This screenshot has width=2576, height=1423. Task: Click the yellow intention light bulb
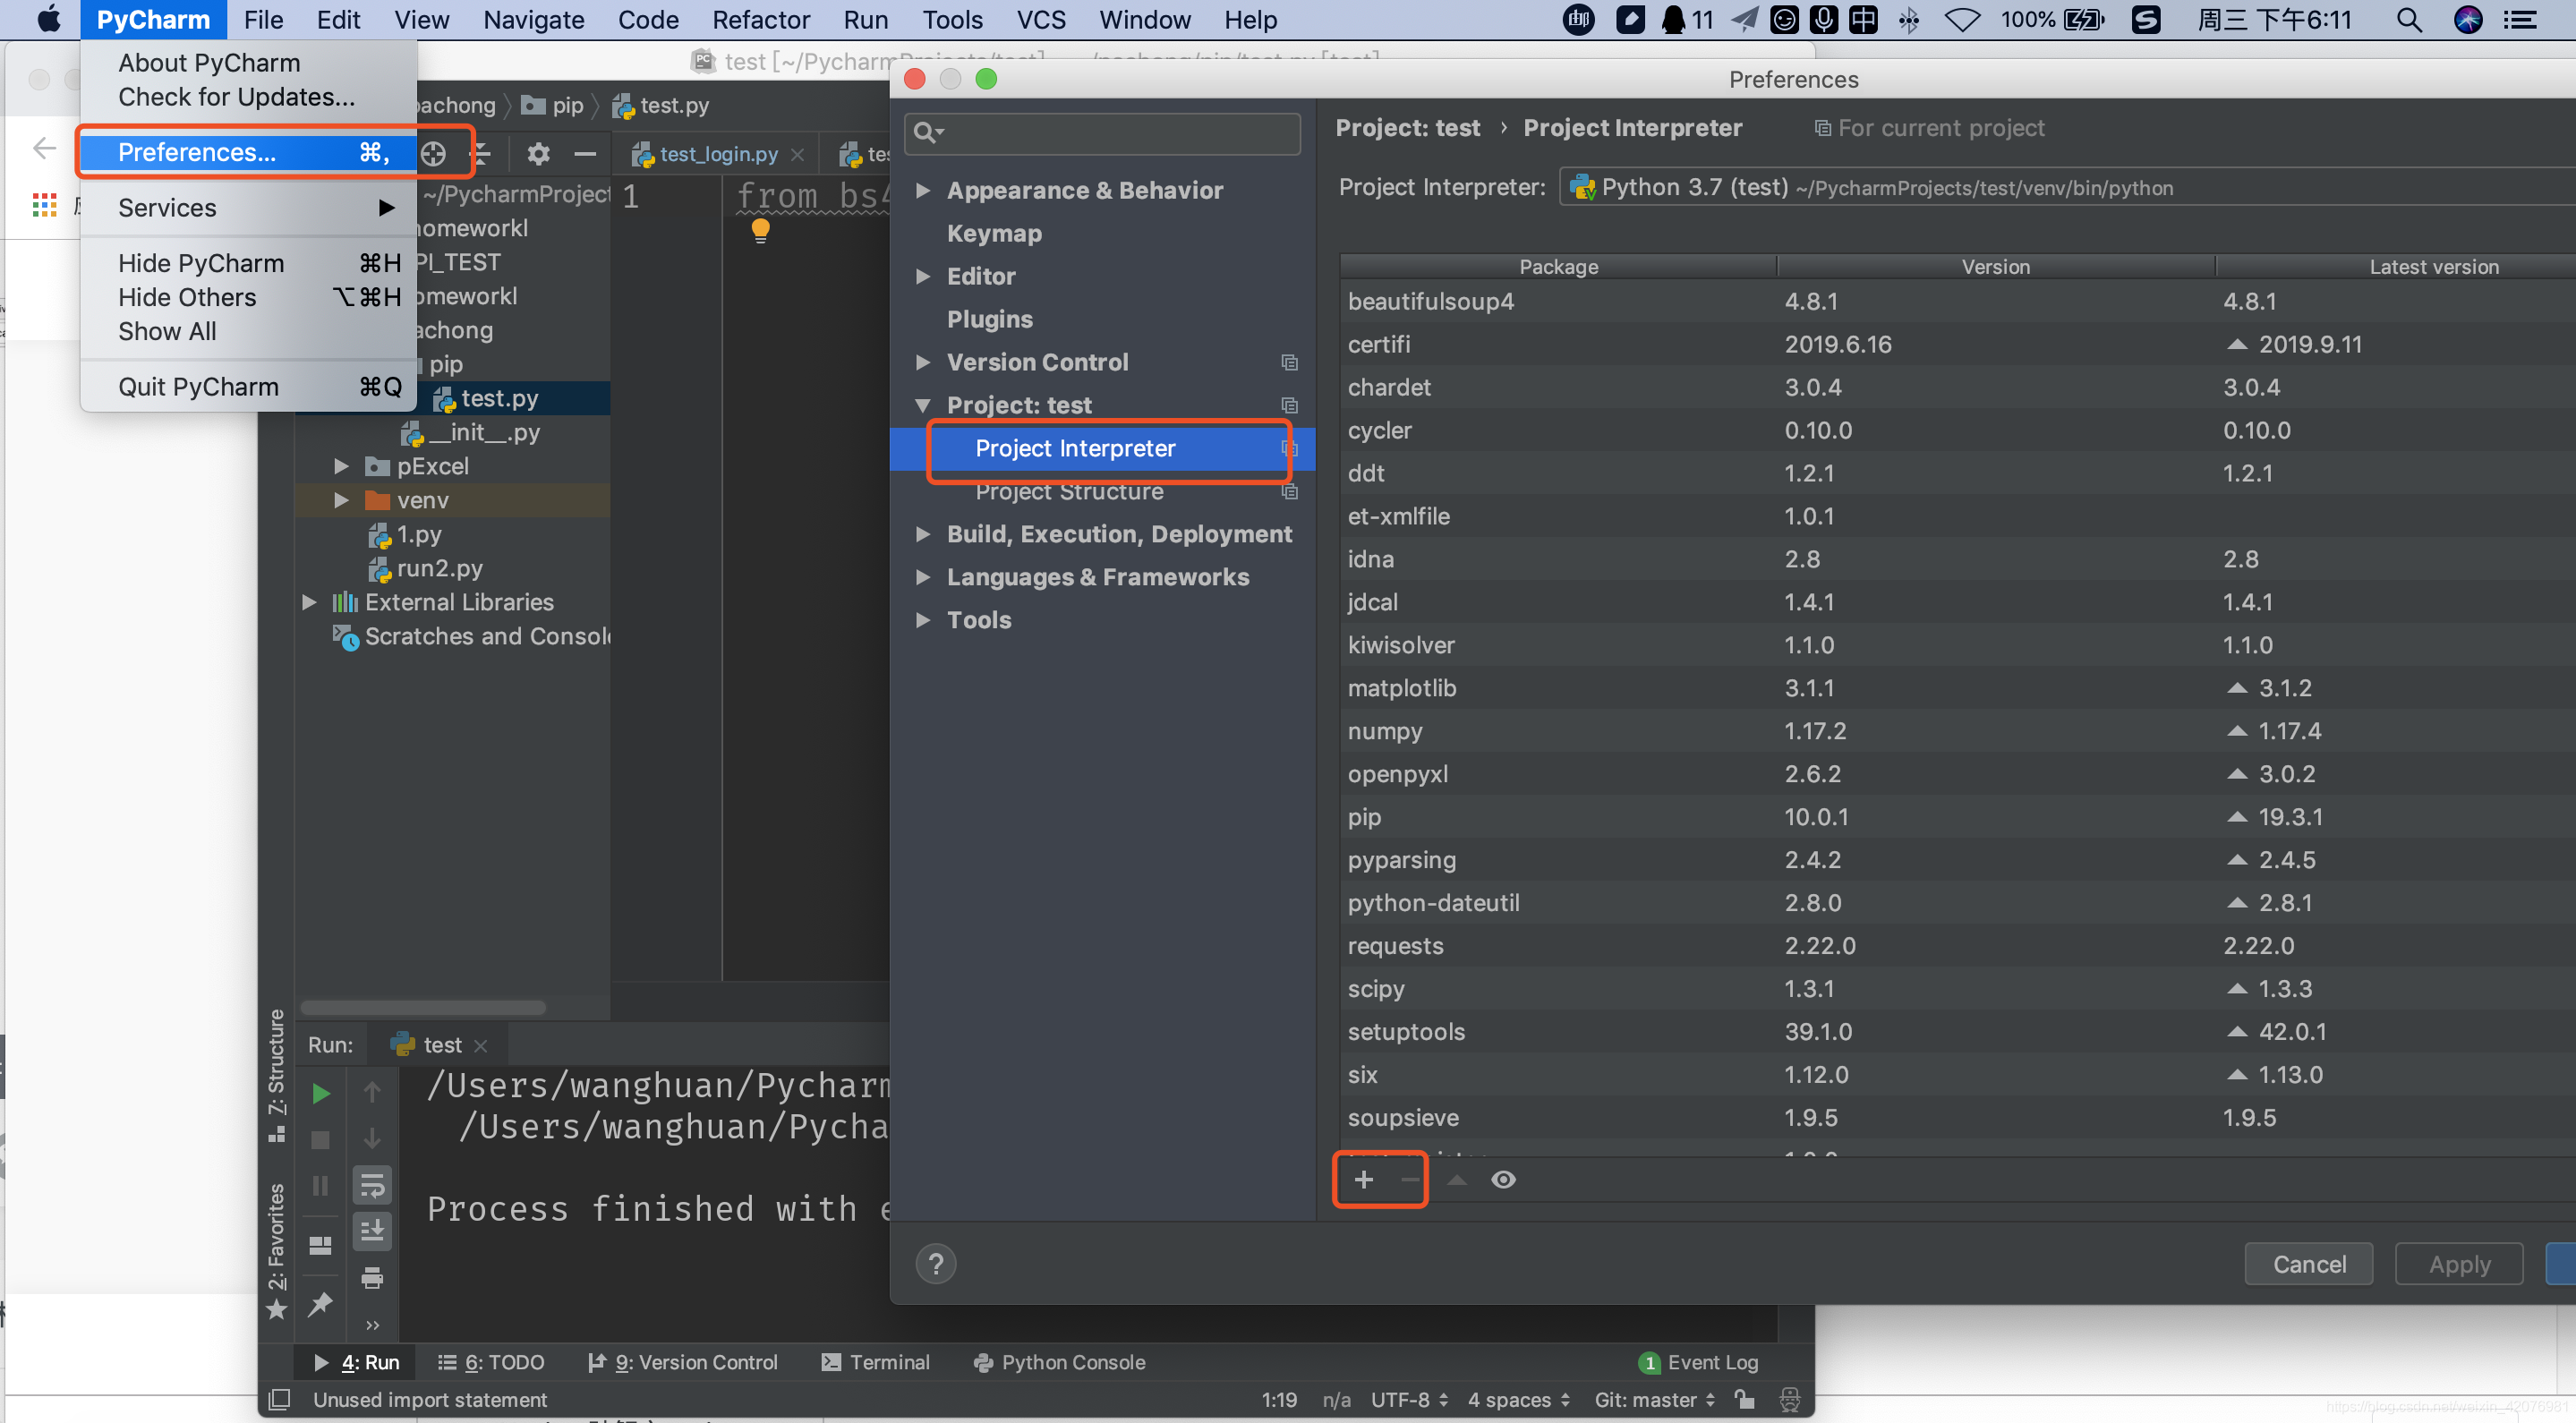coord(760,230)
